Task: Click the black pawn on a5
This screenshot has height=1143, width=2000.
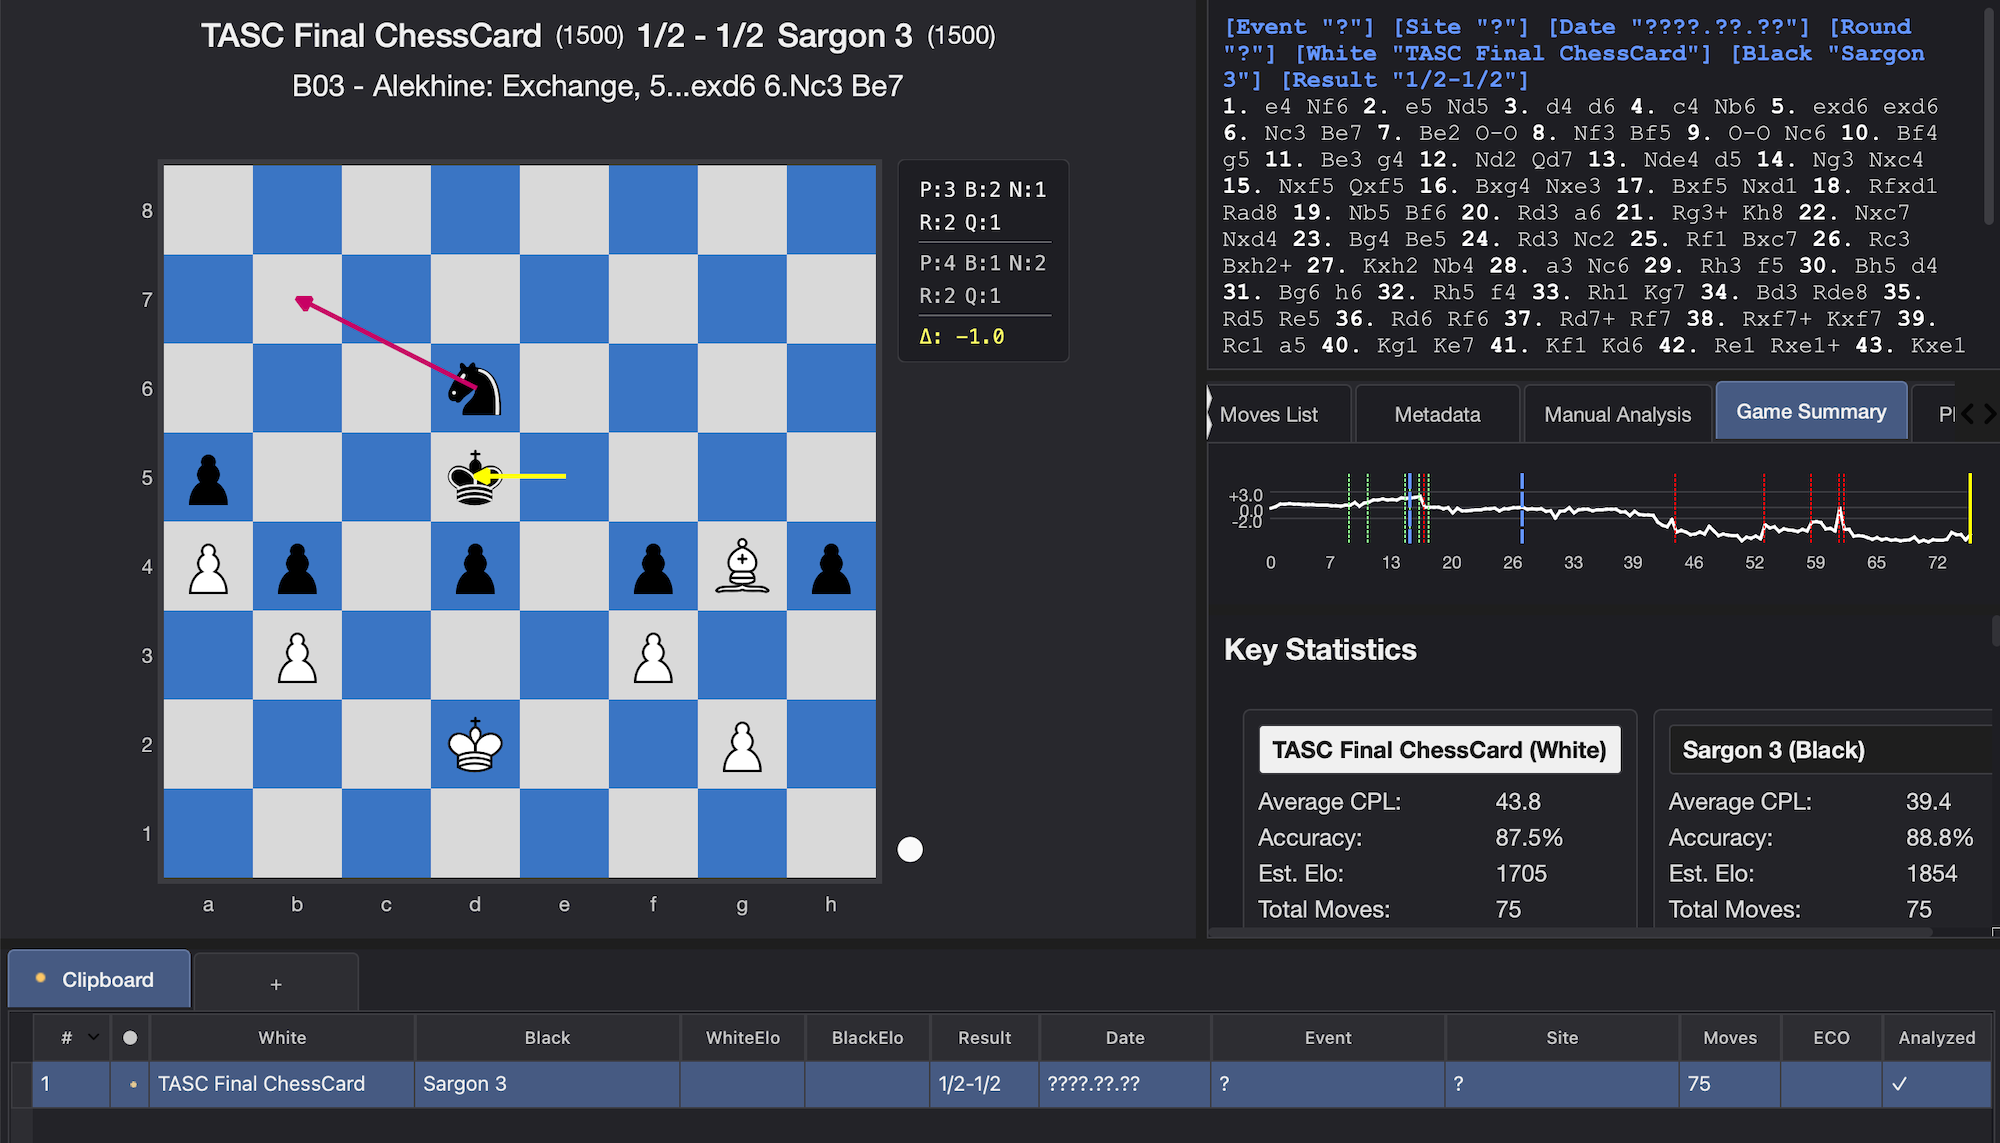Action: [x=208, y=478]
